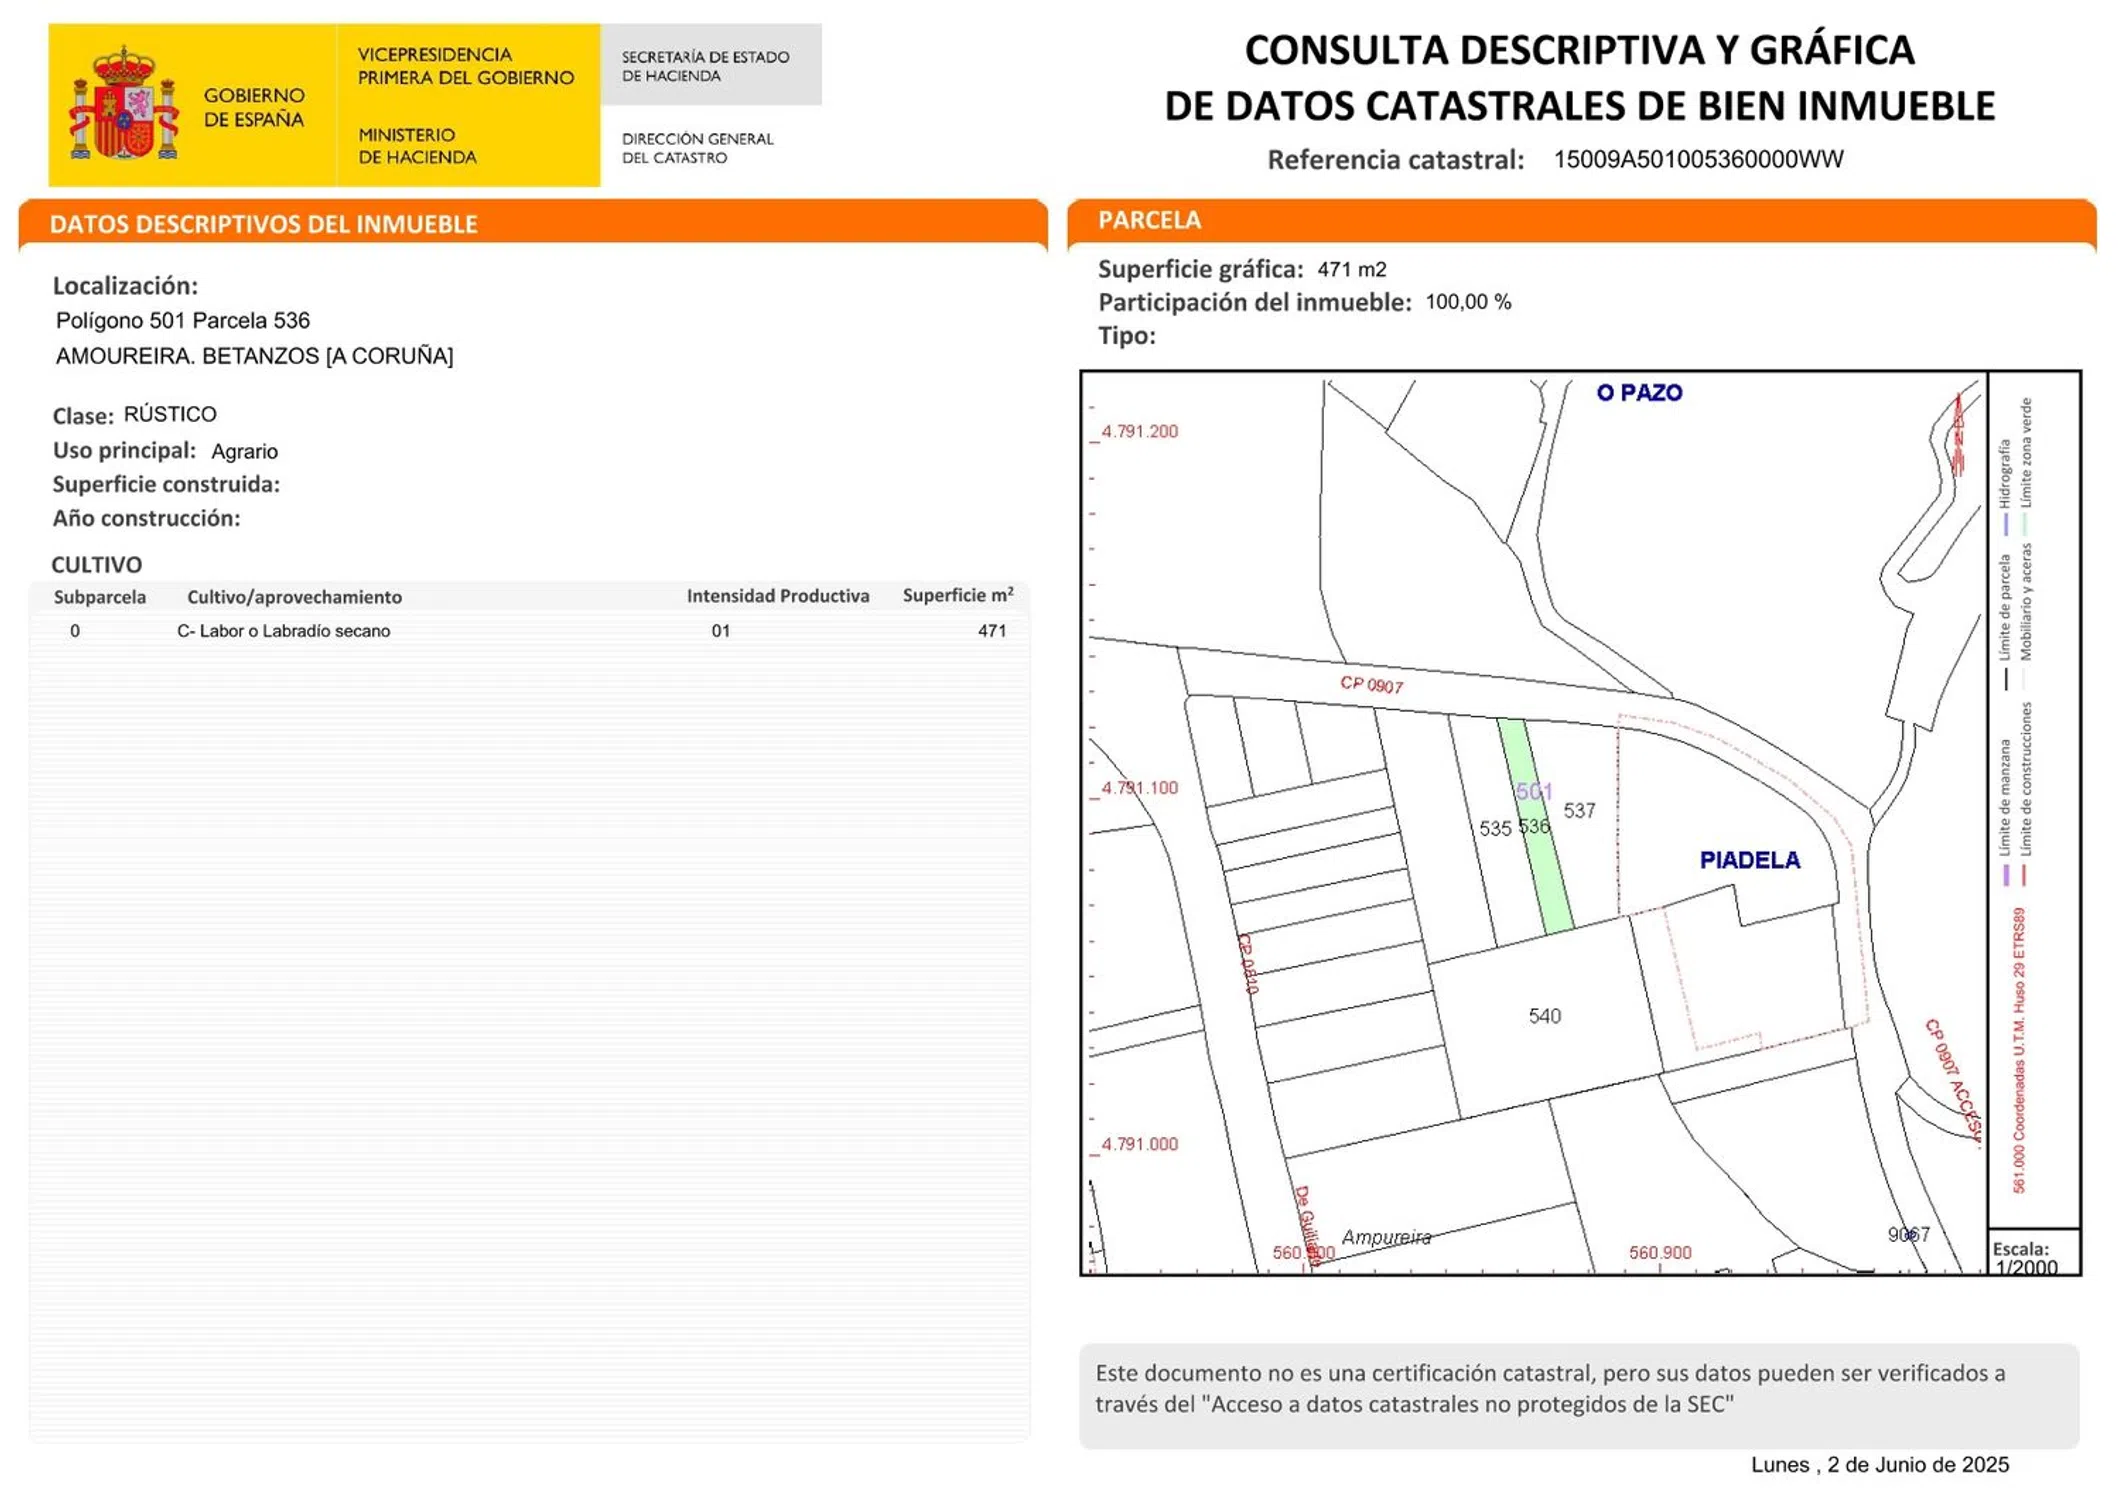Select the Labor o Labradío secano row
Screen dimensions: 2121x1500
click(x=283, y=631)
